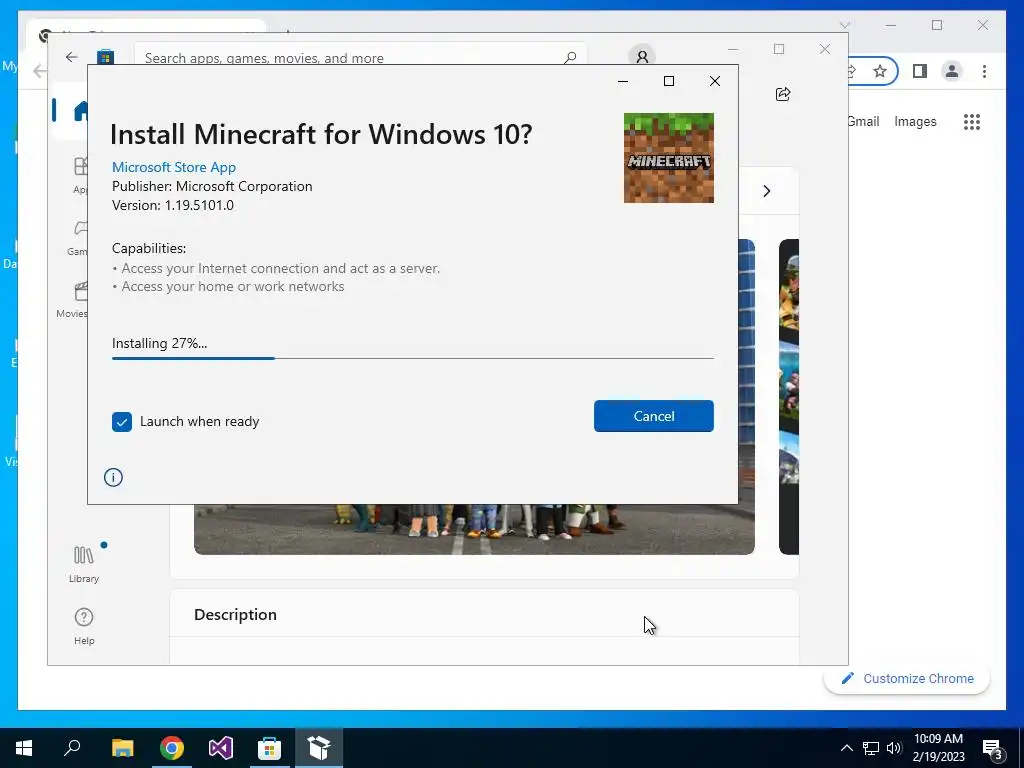Switch to App Installer taskbar icon
This screenshot has height=768, width=1024.
tap(319, 748)
